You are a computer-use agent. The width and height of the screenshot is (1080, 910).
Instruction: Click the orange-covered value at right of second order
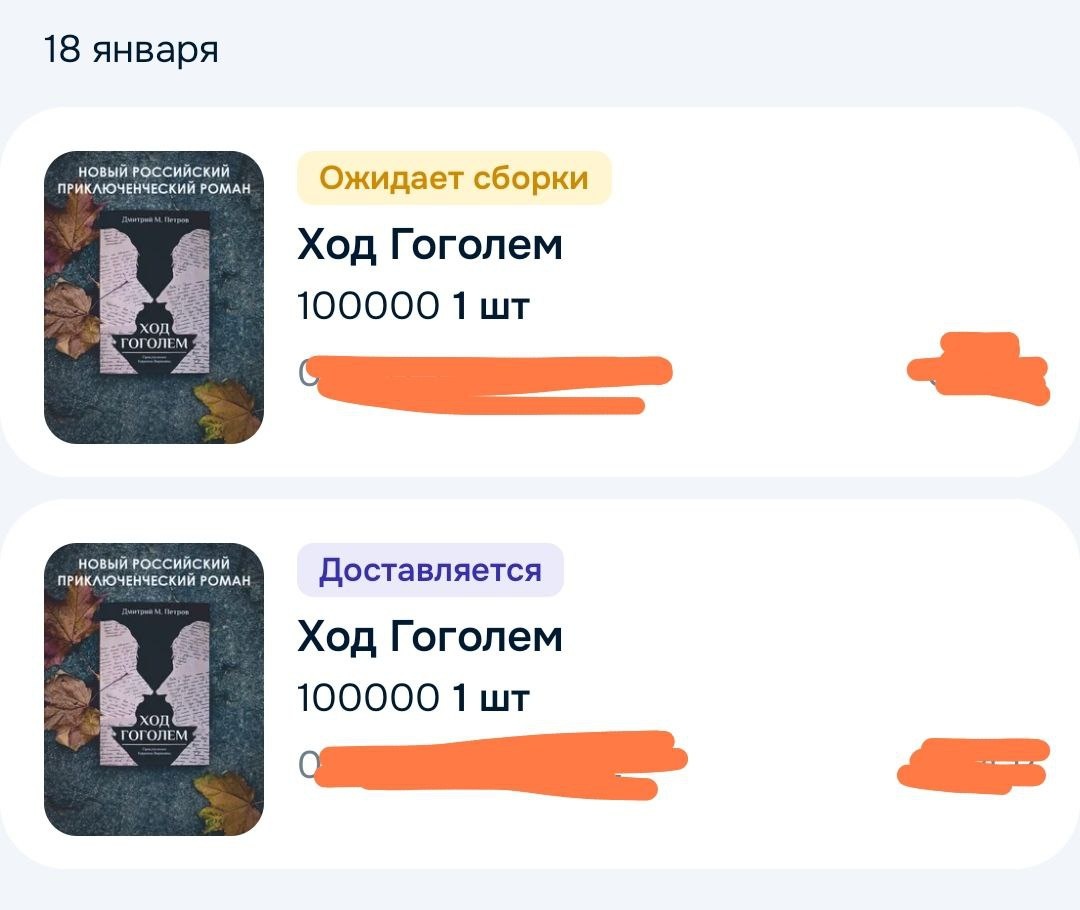tap(973, 765)
